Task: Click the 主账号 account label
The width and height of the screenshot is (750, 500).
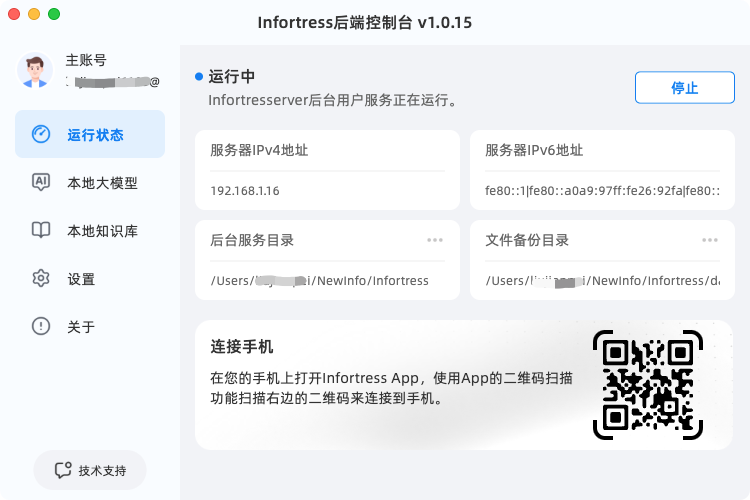Action: pos(86,60)
